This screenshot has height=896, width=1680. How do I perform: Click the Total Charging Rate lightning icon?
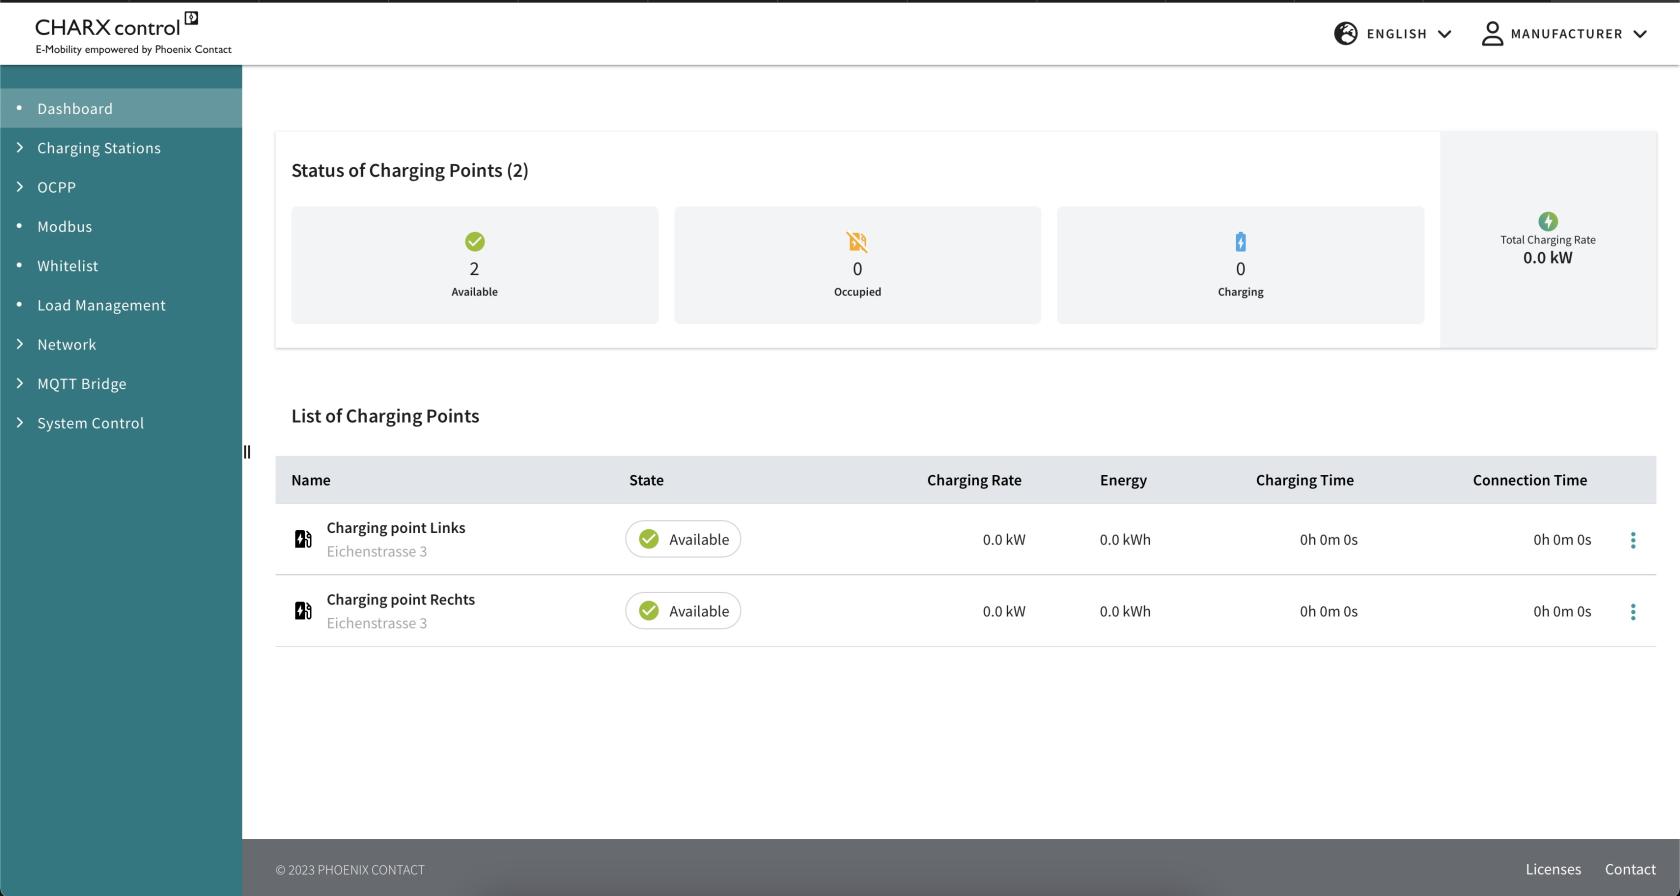click(x=1548, y=221)
